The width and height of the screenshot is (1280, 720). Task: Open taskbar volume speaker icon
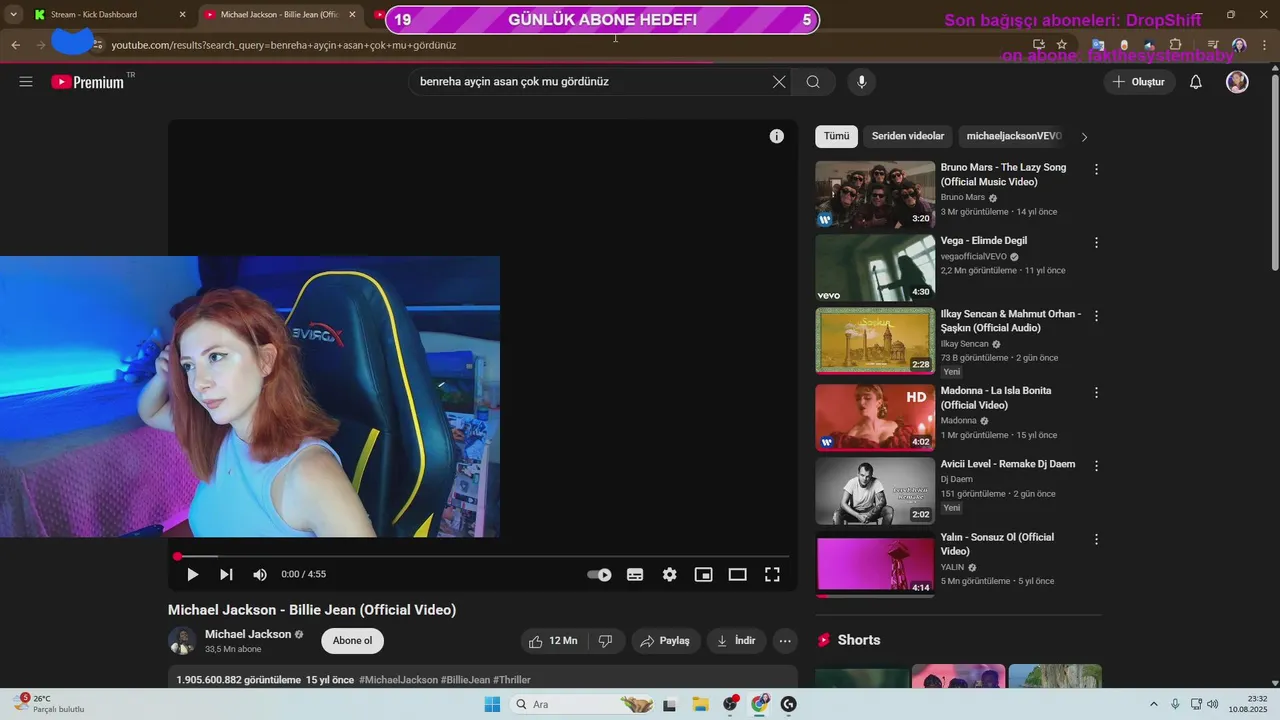[x=1213, y=704]
